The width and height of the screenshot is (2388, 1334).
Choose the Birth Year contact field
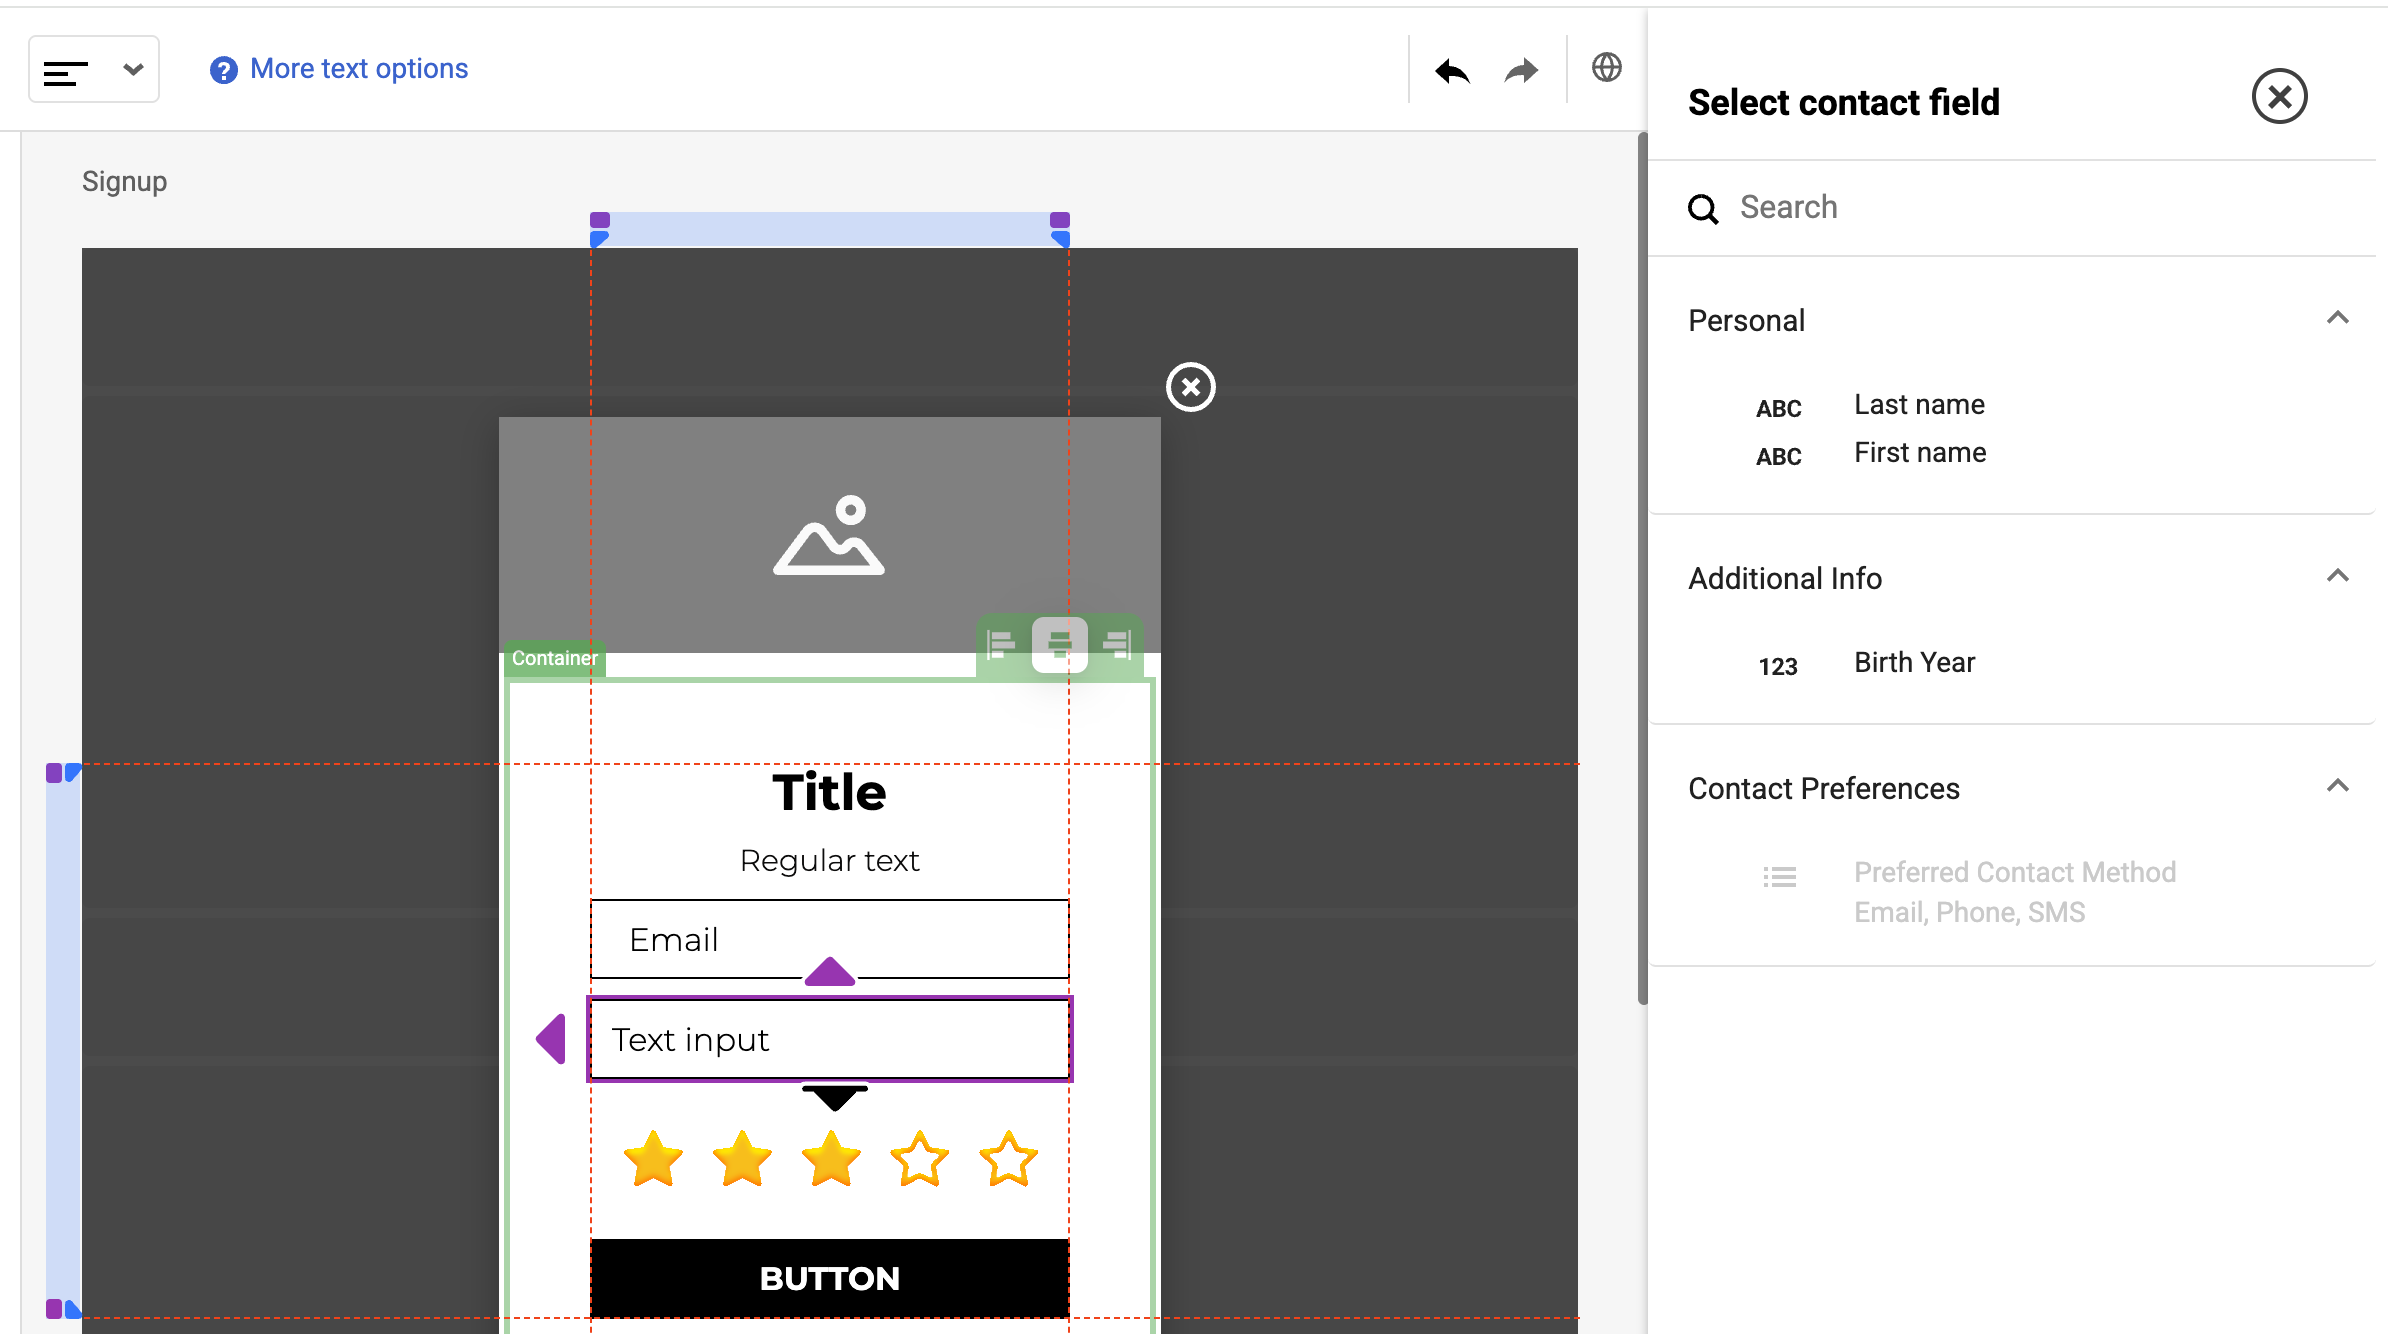(1914, 663)
